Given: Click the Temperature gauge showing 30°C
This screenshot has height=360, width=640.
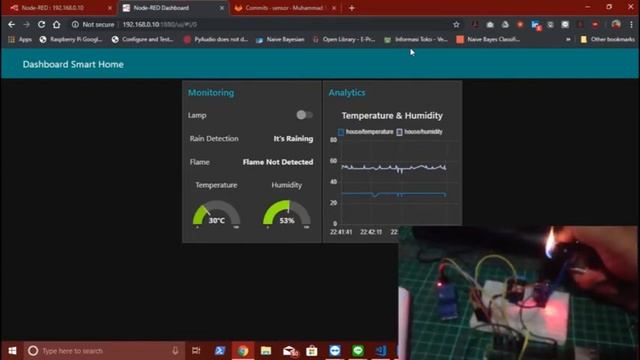Looking at the screenshot, I should coord(216,213).
